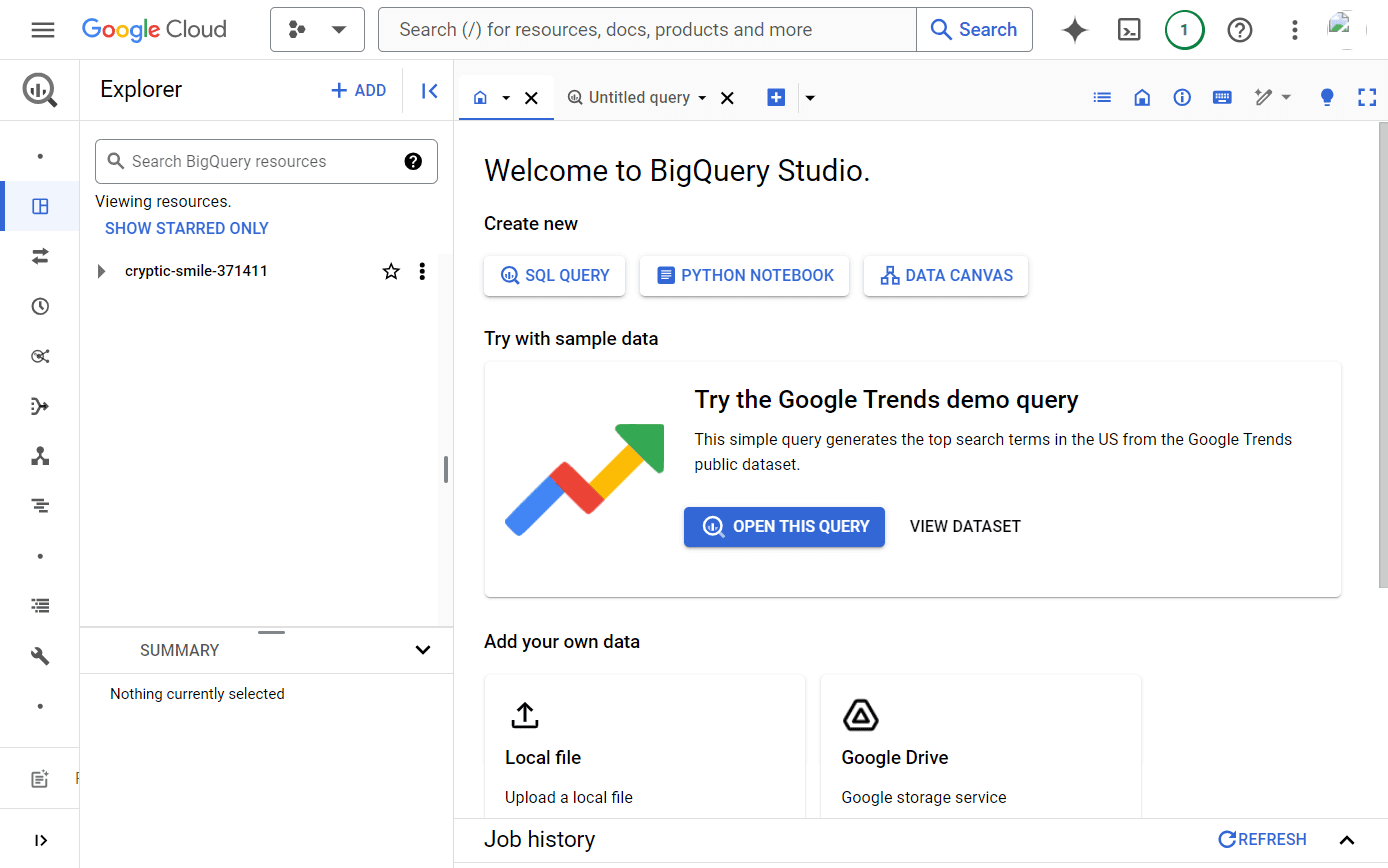Click SHOW STARRED ONLY link
The height and width of the screenshot is (868, 1388).
187,228
